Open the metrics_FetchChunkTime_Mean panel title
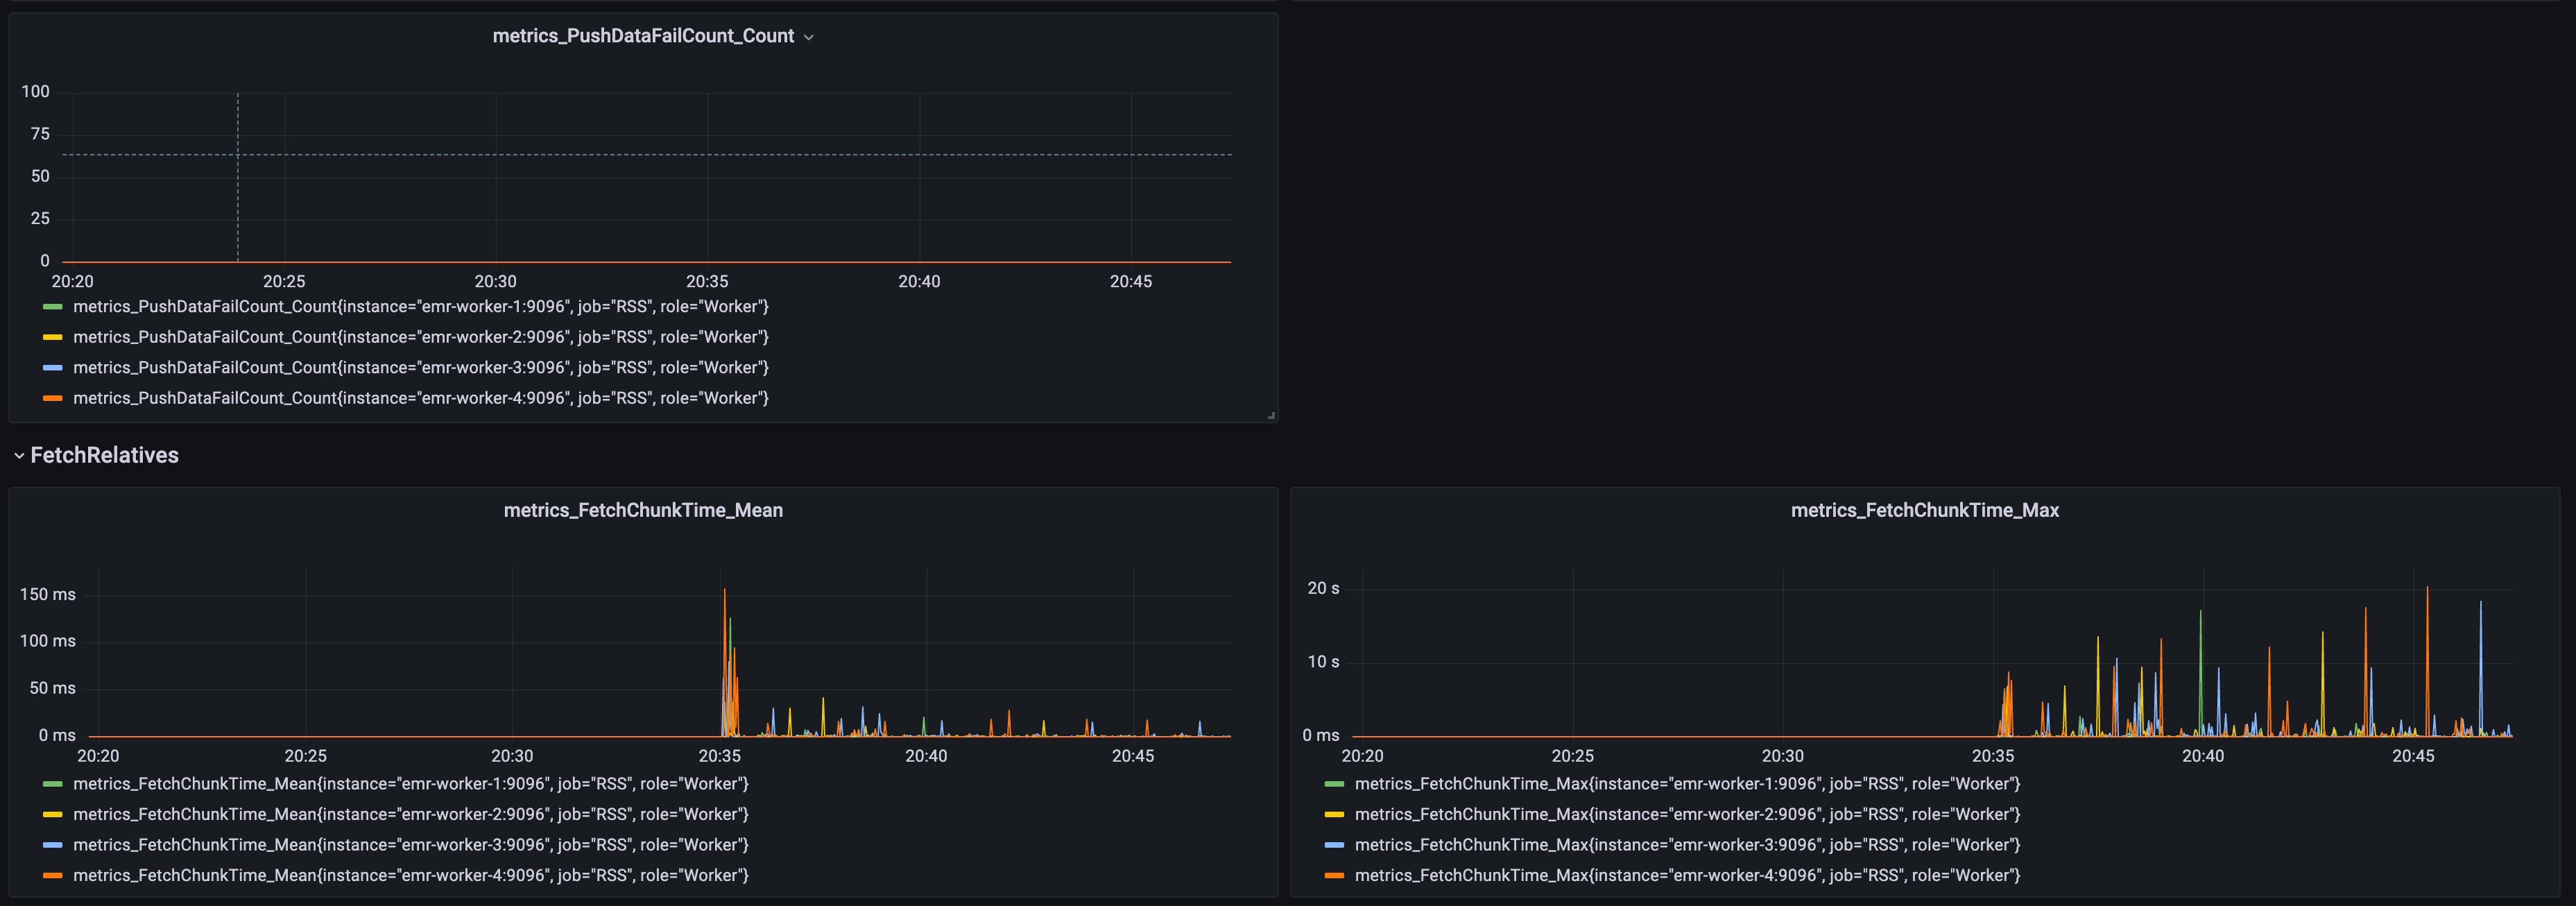The width and height of the screenshot is (2576, 906). [x=643, y=510]
